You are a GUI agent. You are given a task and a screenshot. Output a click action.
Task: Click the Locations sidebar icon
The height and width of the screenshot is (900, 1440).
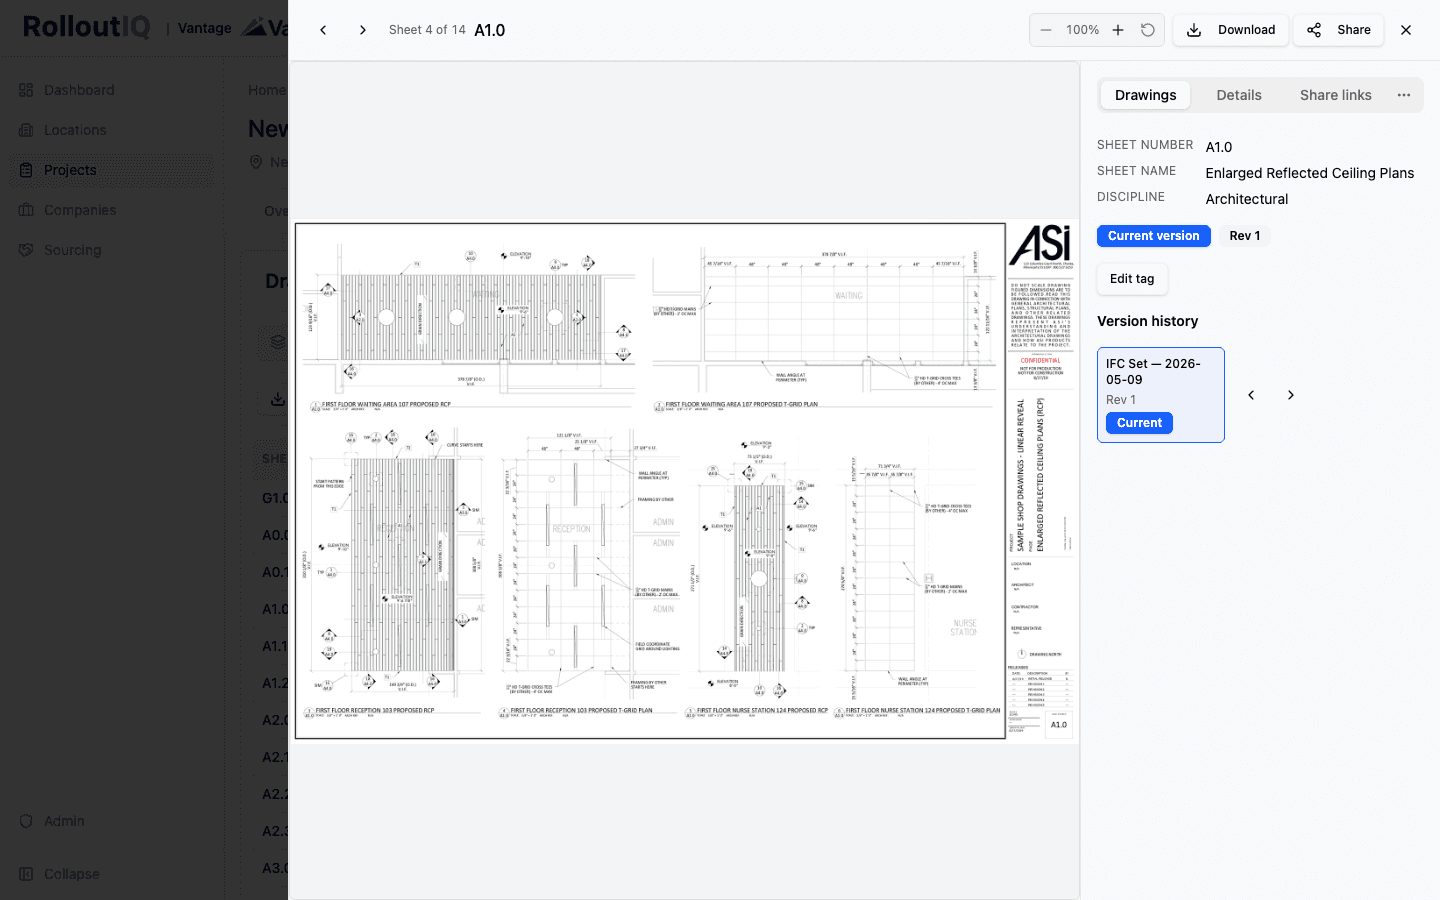(x=27, y=130)
